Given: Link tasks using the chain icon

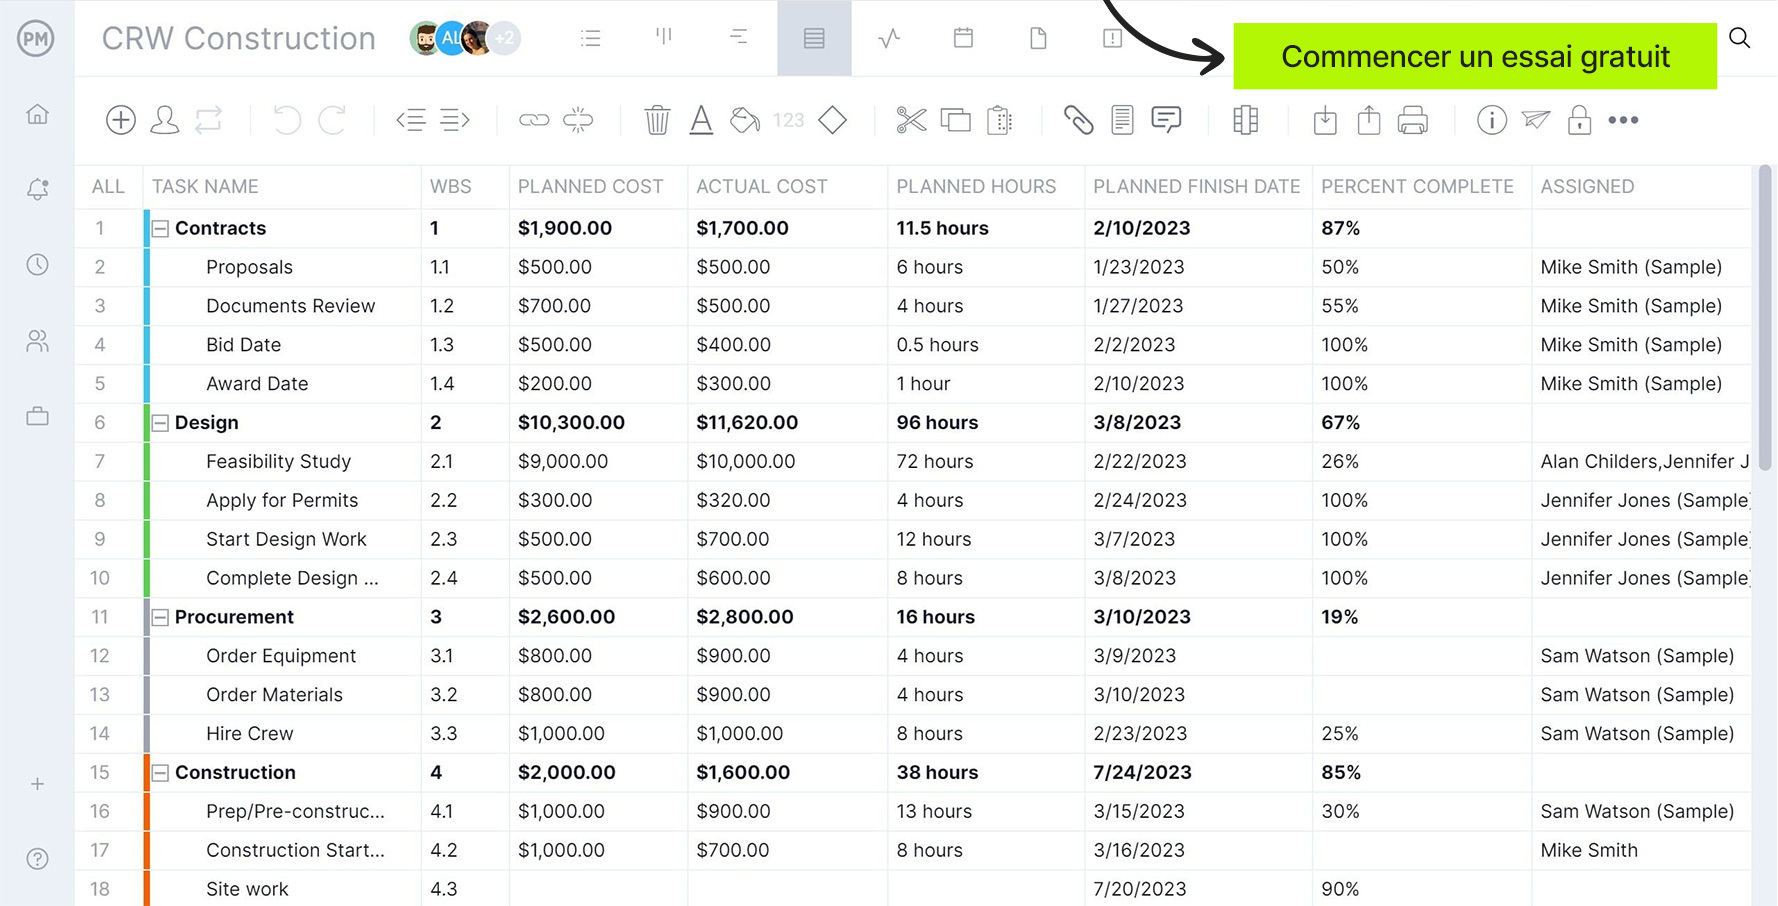Looking at the screenshot, I should [x=534, y=120].
